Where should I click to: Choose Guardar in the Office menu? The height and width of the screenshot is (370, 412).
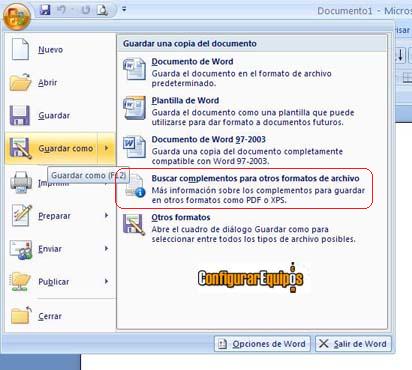[60, 115]
